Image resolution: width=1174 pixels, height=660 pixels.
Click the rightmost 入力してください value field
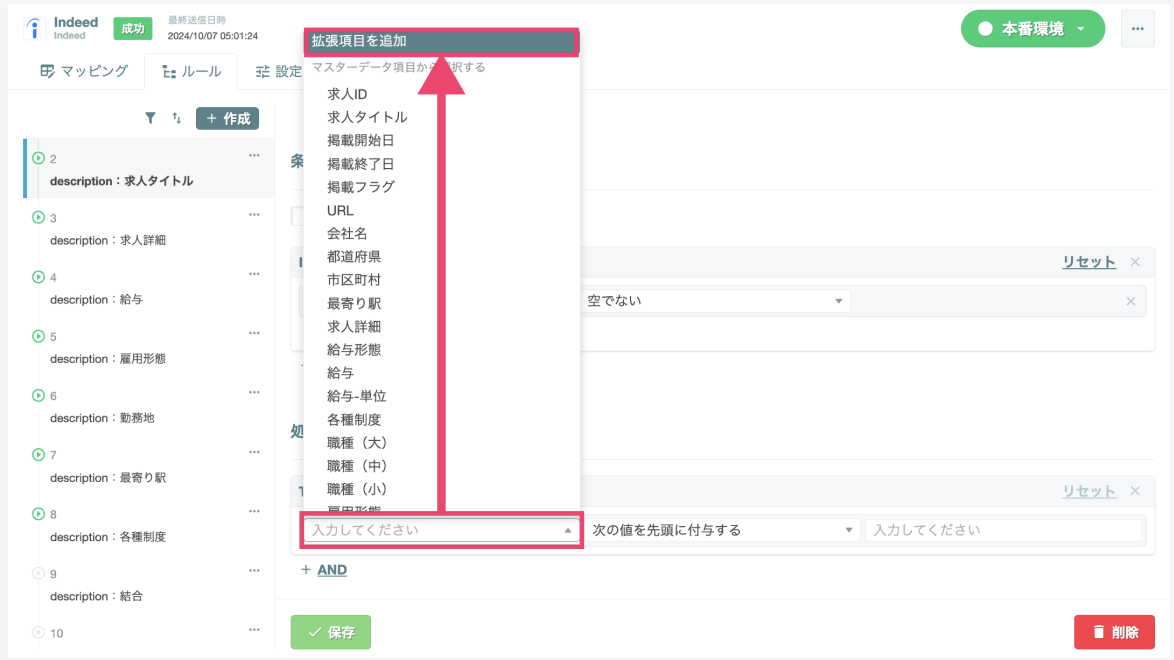pos(1004,530)
